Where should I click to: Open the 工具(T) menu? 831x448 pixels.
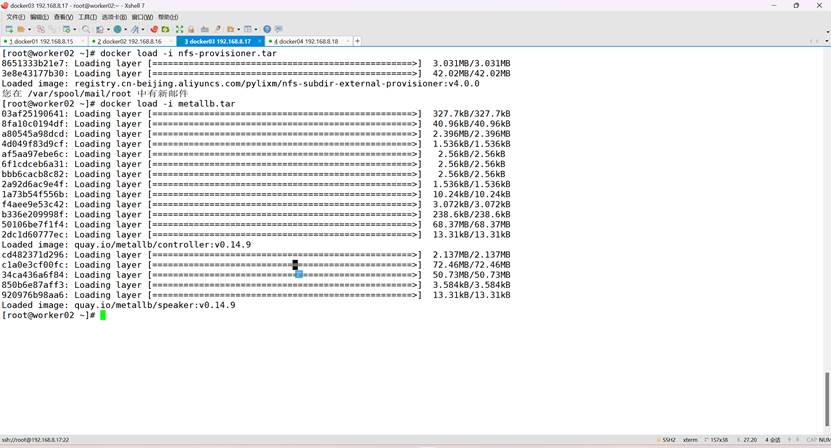tap(87, 17)
